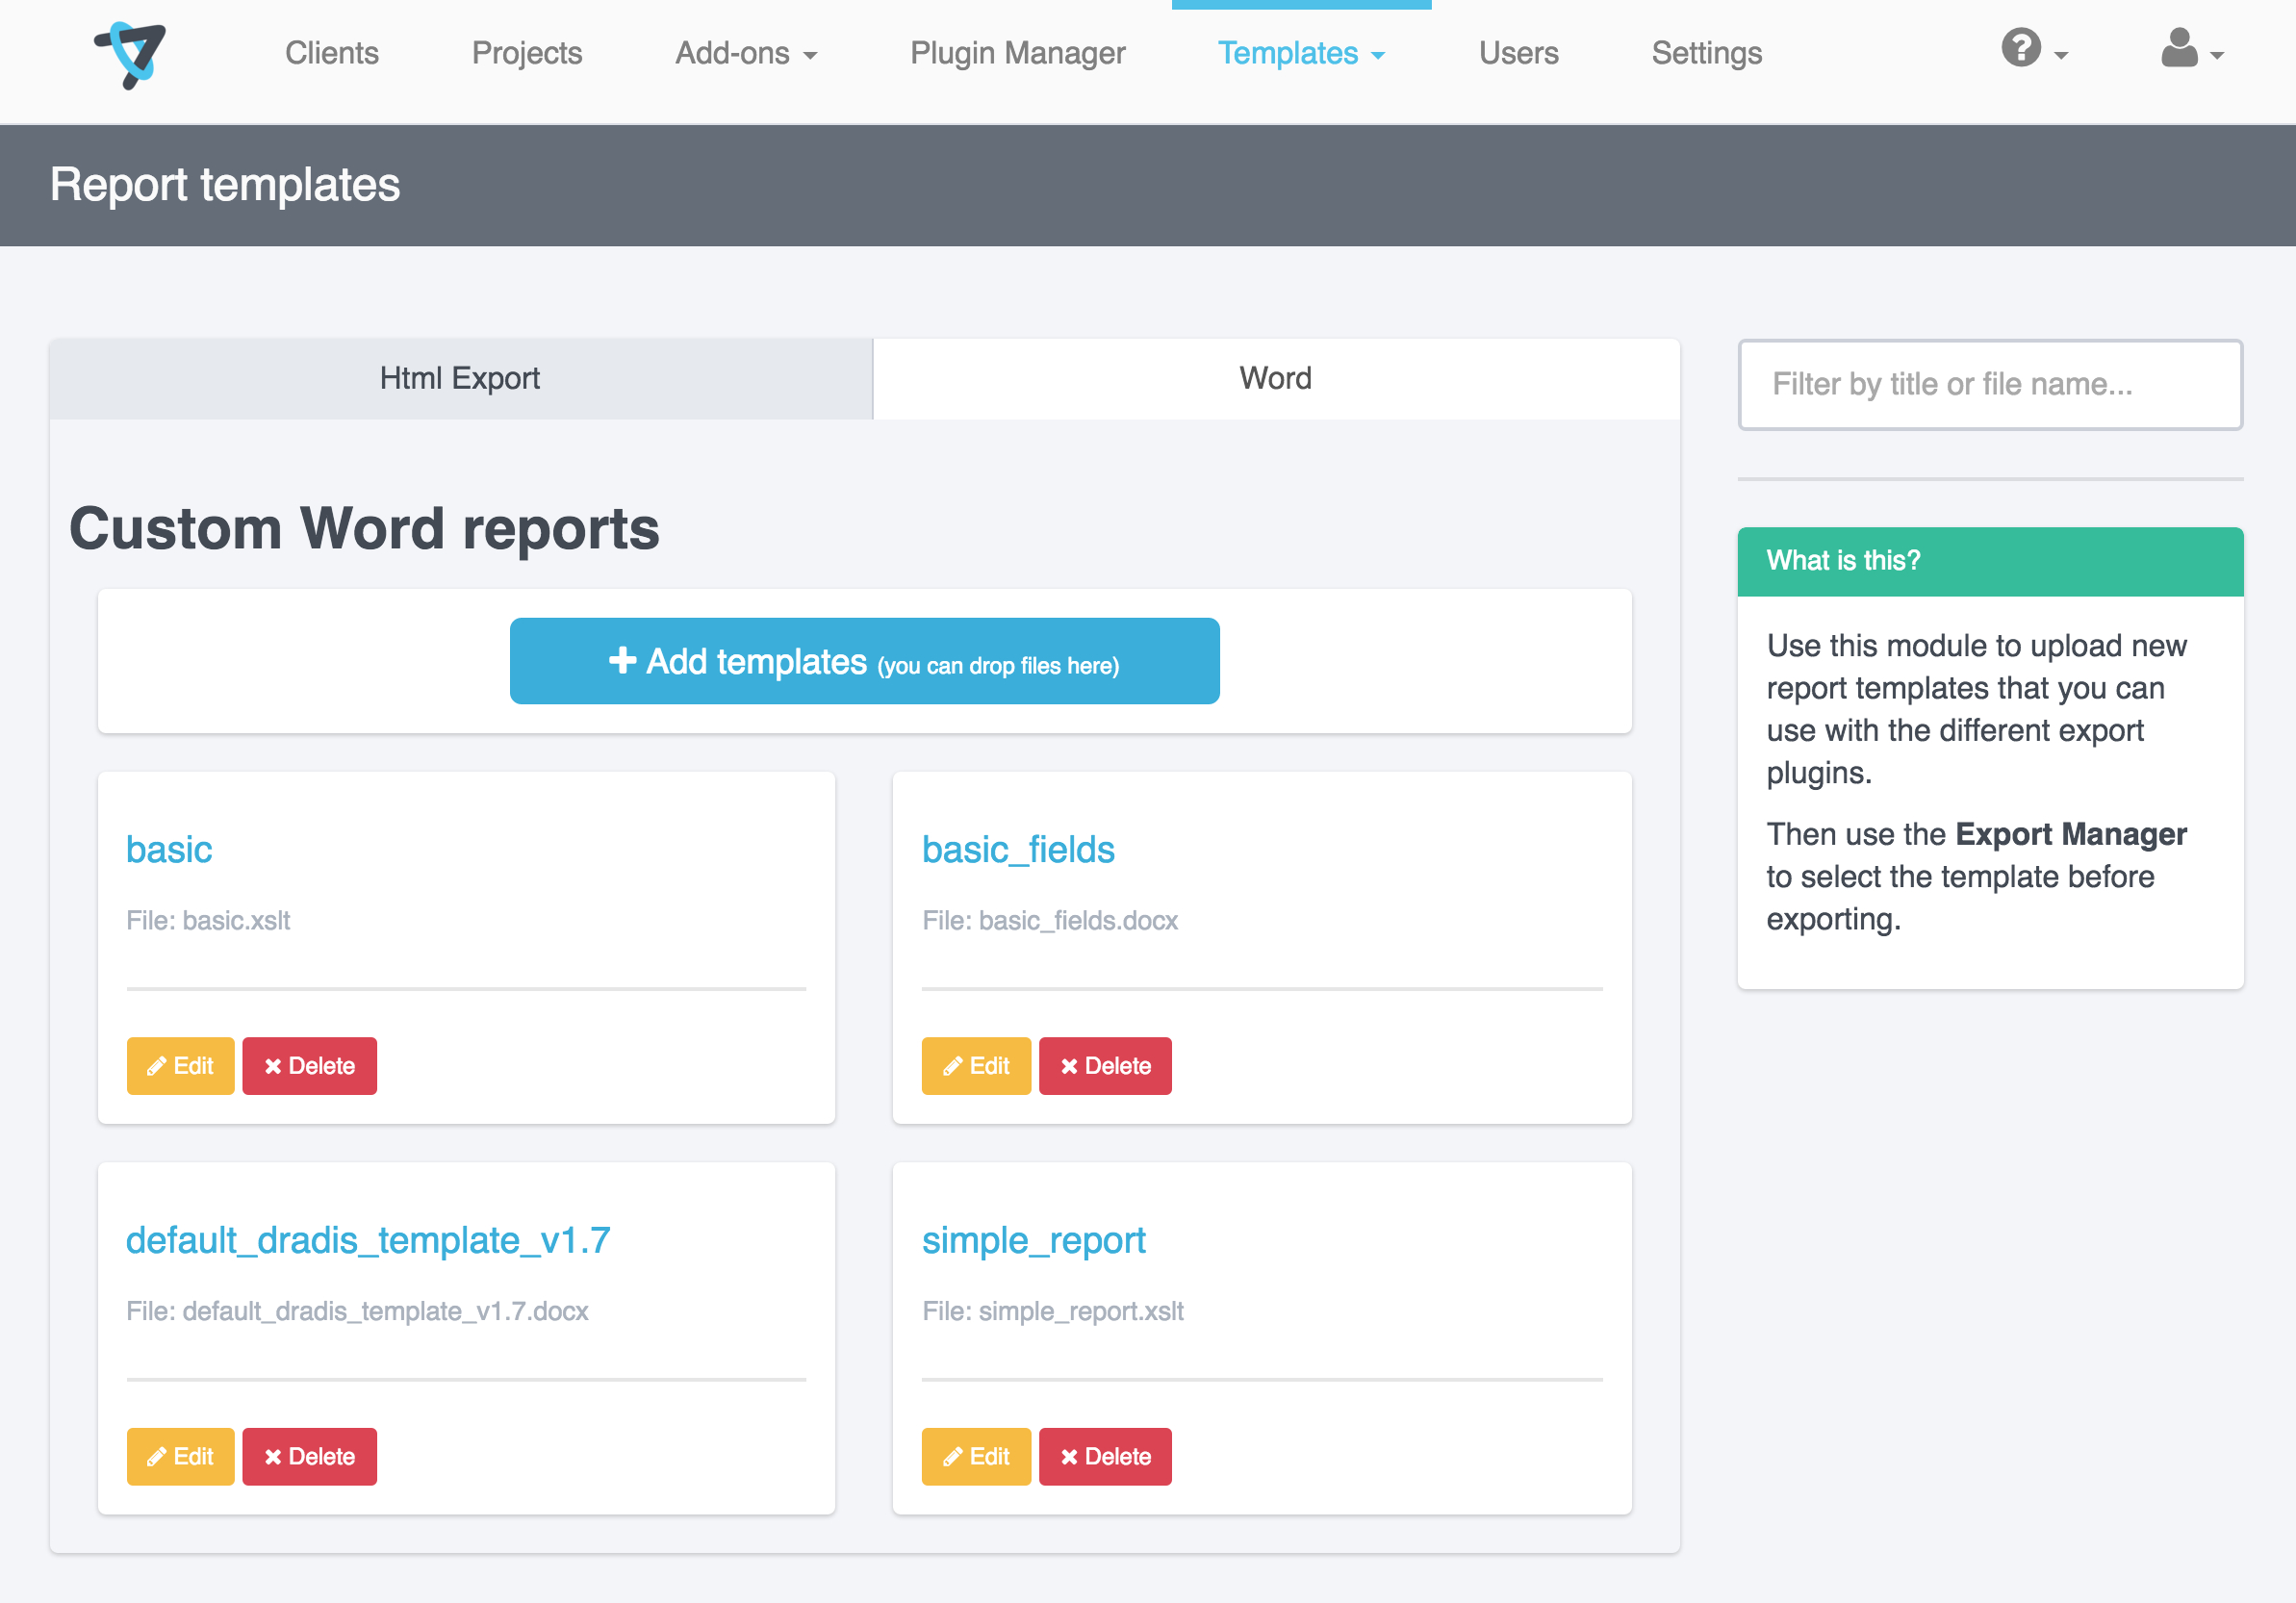Click the basic template title link
This screenshot has width=2296, height=1603.
[169, 850]
